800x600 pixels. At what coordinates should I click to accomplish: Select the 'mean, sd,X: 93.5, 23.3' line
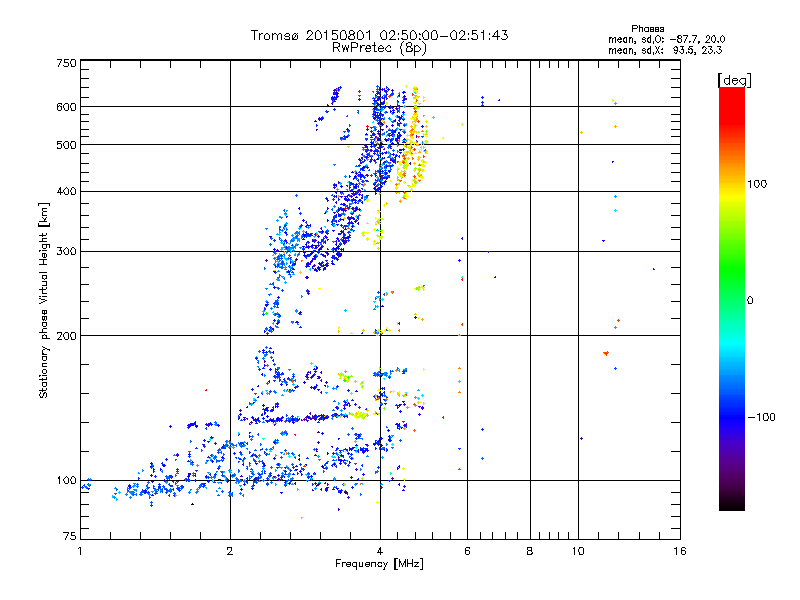[665, 50]
